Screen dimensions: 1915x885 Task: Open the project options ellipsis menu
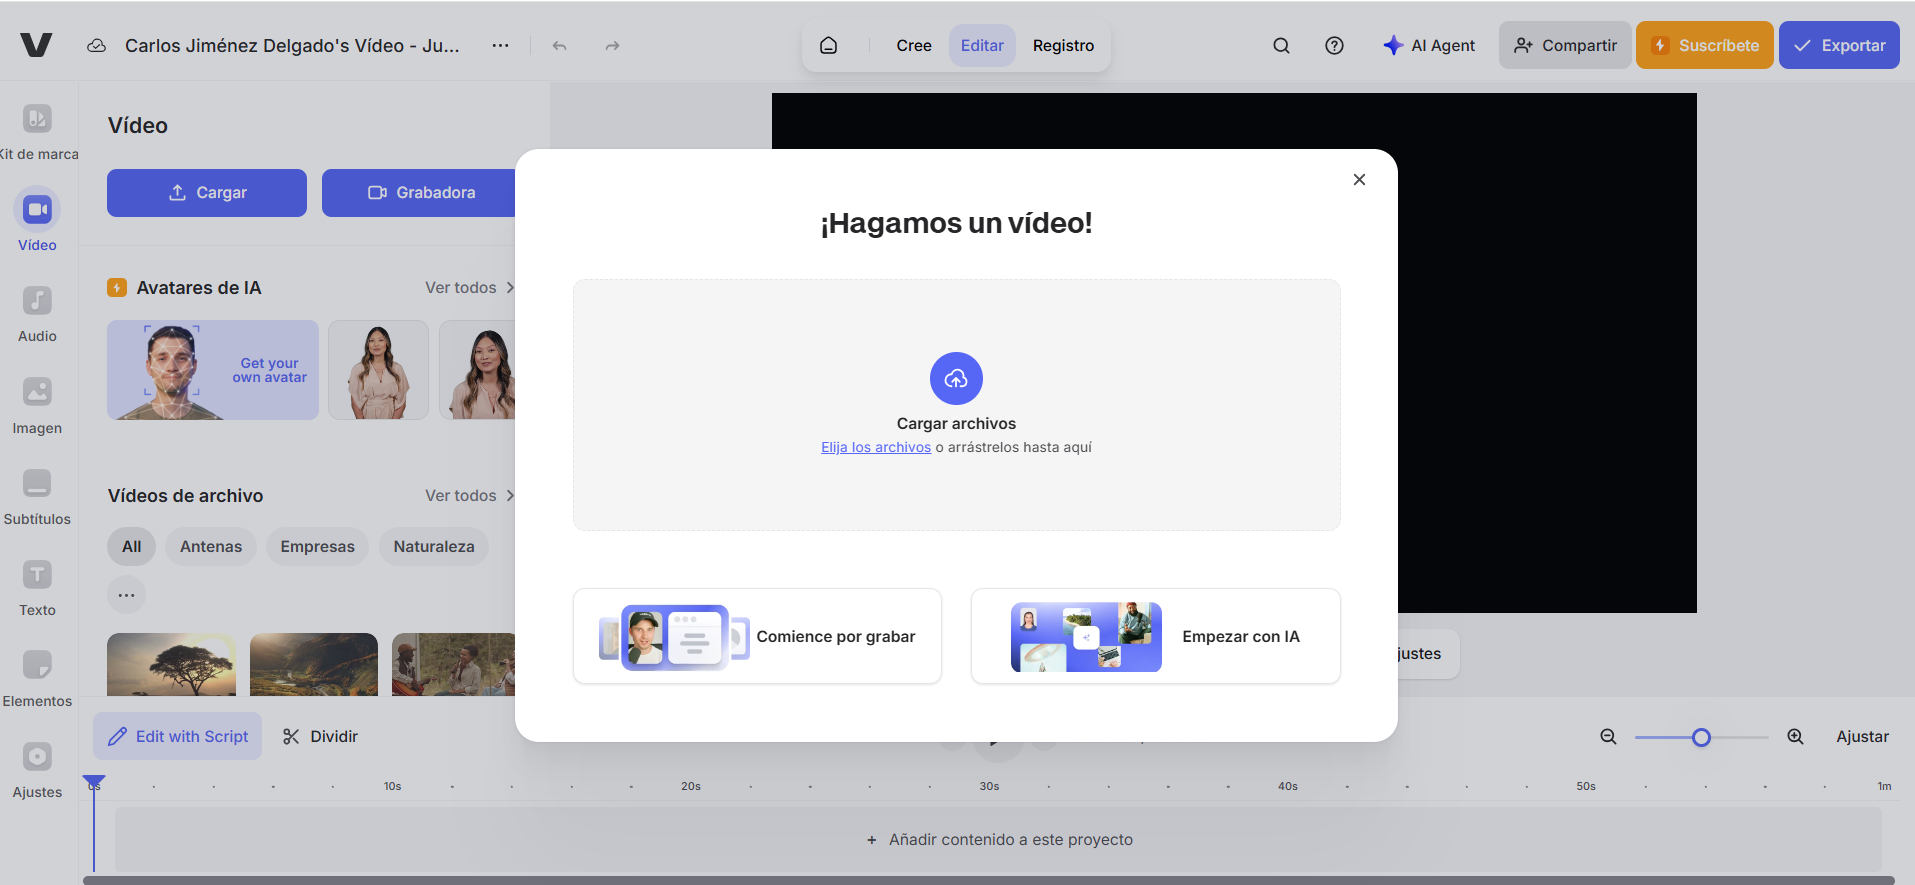[x=500, y=46]
